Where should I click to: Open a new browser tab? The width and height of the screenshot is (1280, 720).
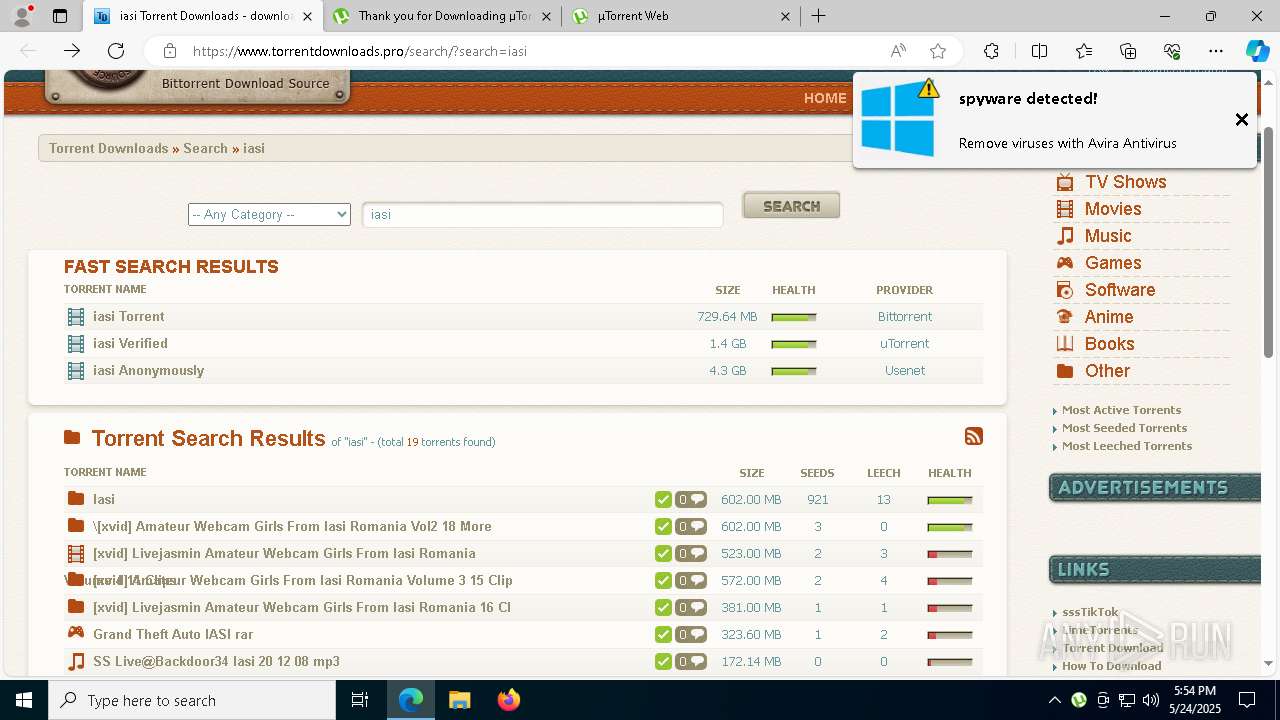click(x=819, y=16)
